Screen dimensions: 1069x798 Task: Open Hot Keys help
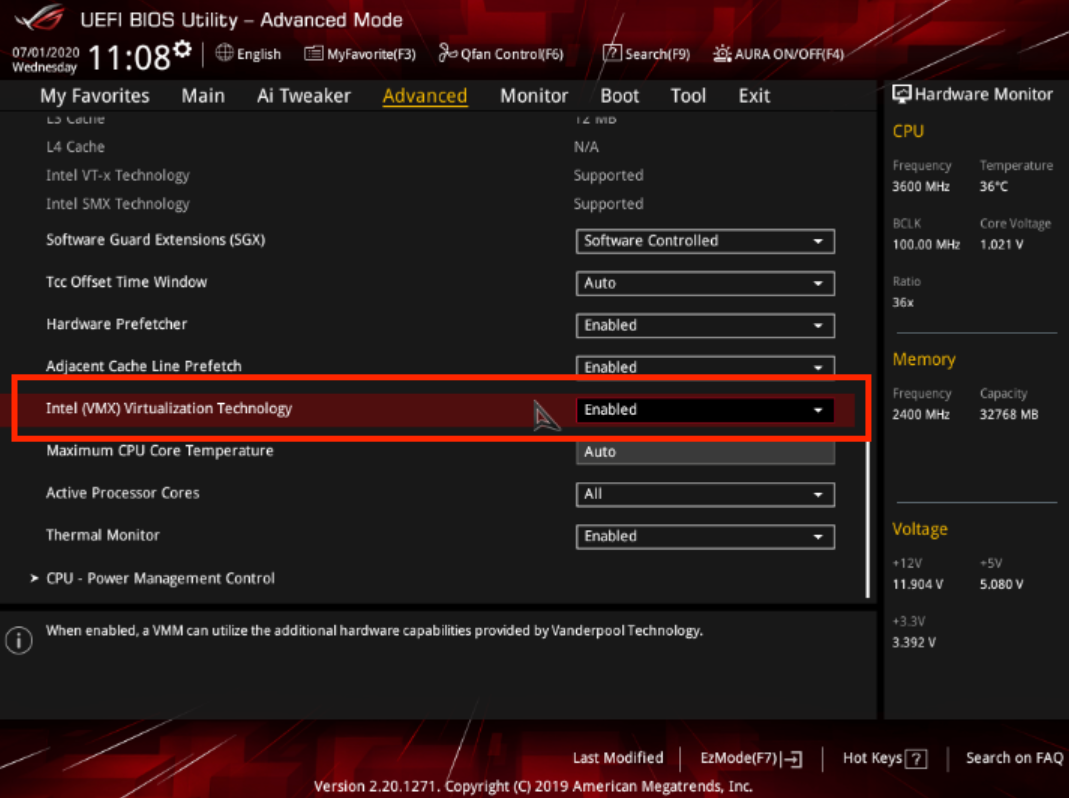pyautogui.click(x=885, y=758)
